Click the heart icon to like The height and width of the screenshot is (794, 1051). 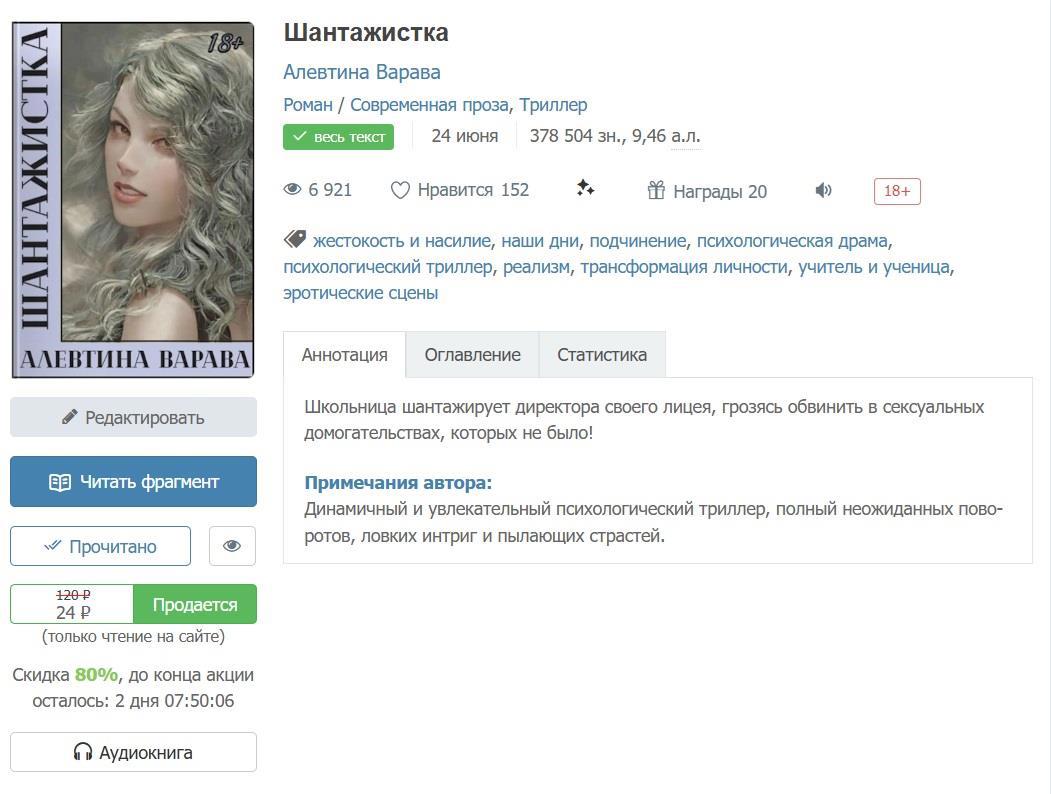click(400, 191)
